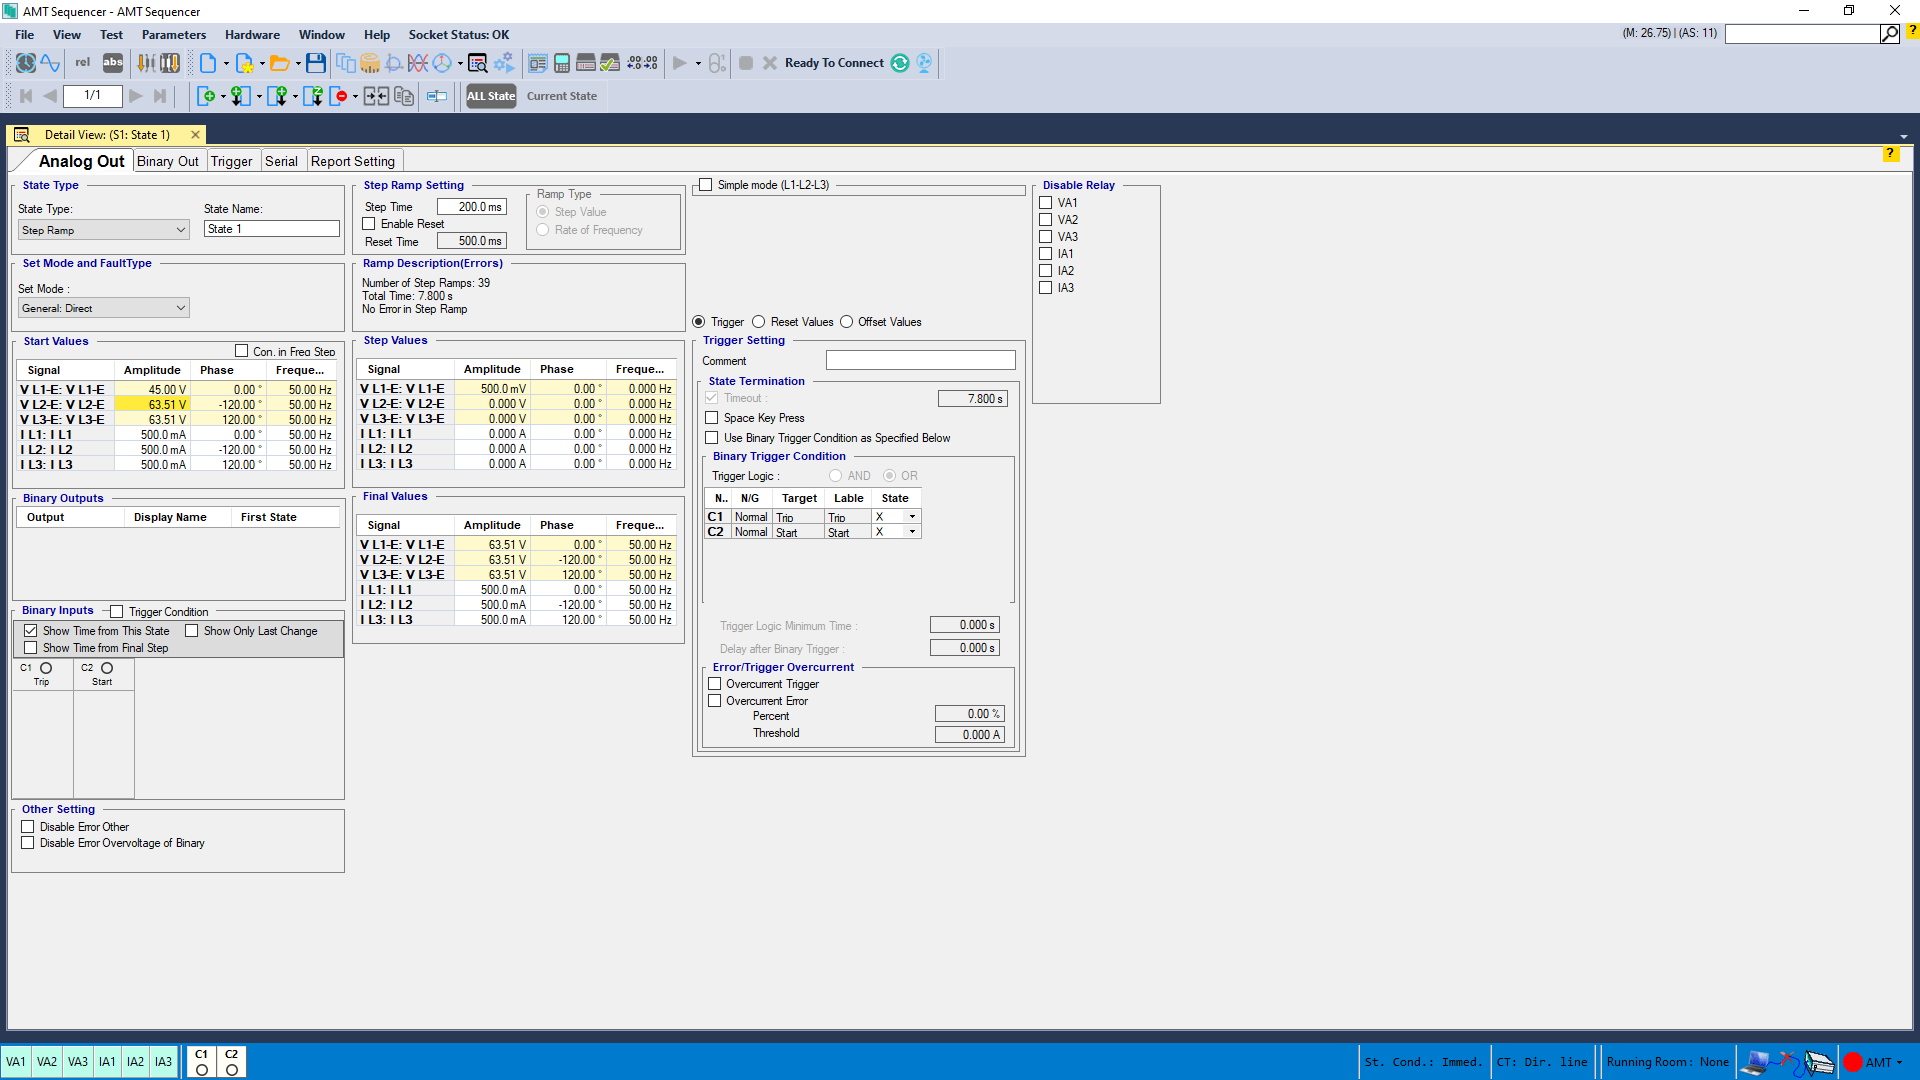Click the Save file icon

click(x=315, y=63)
